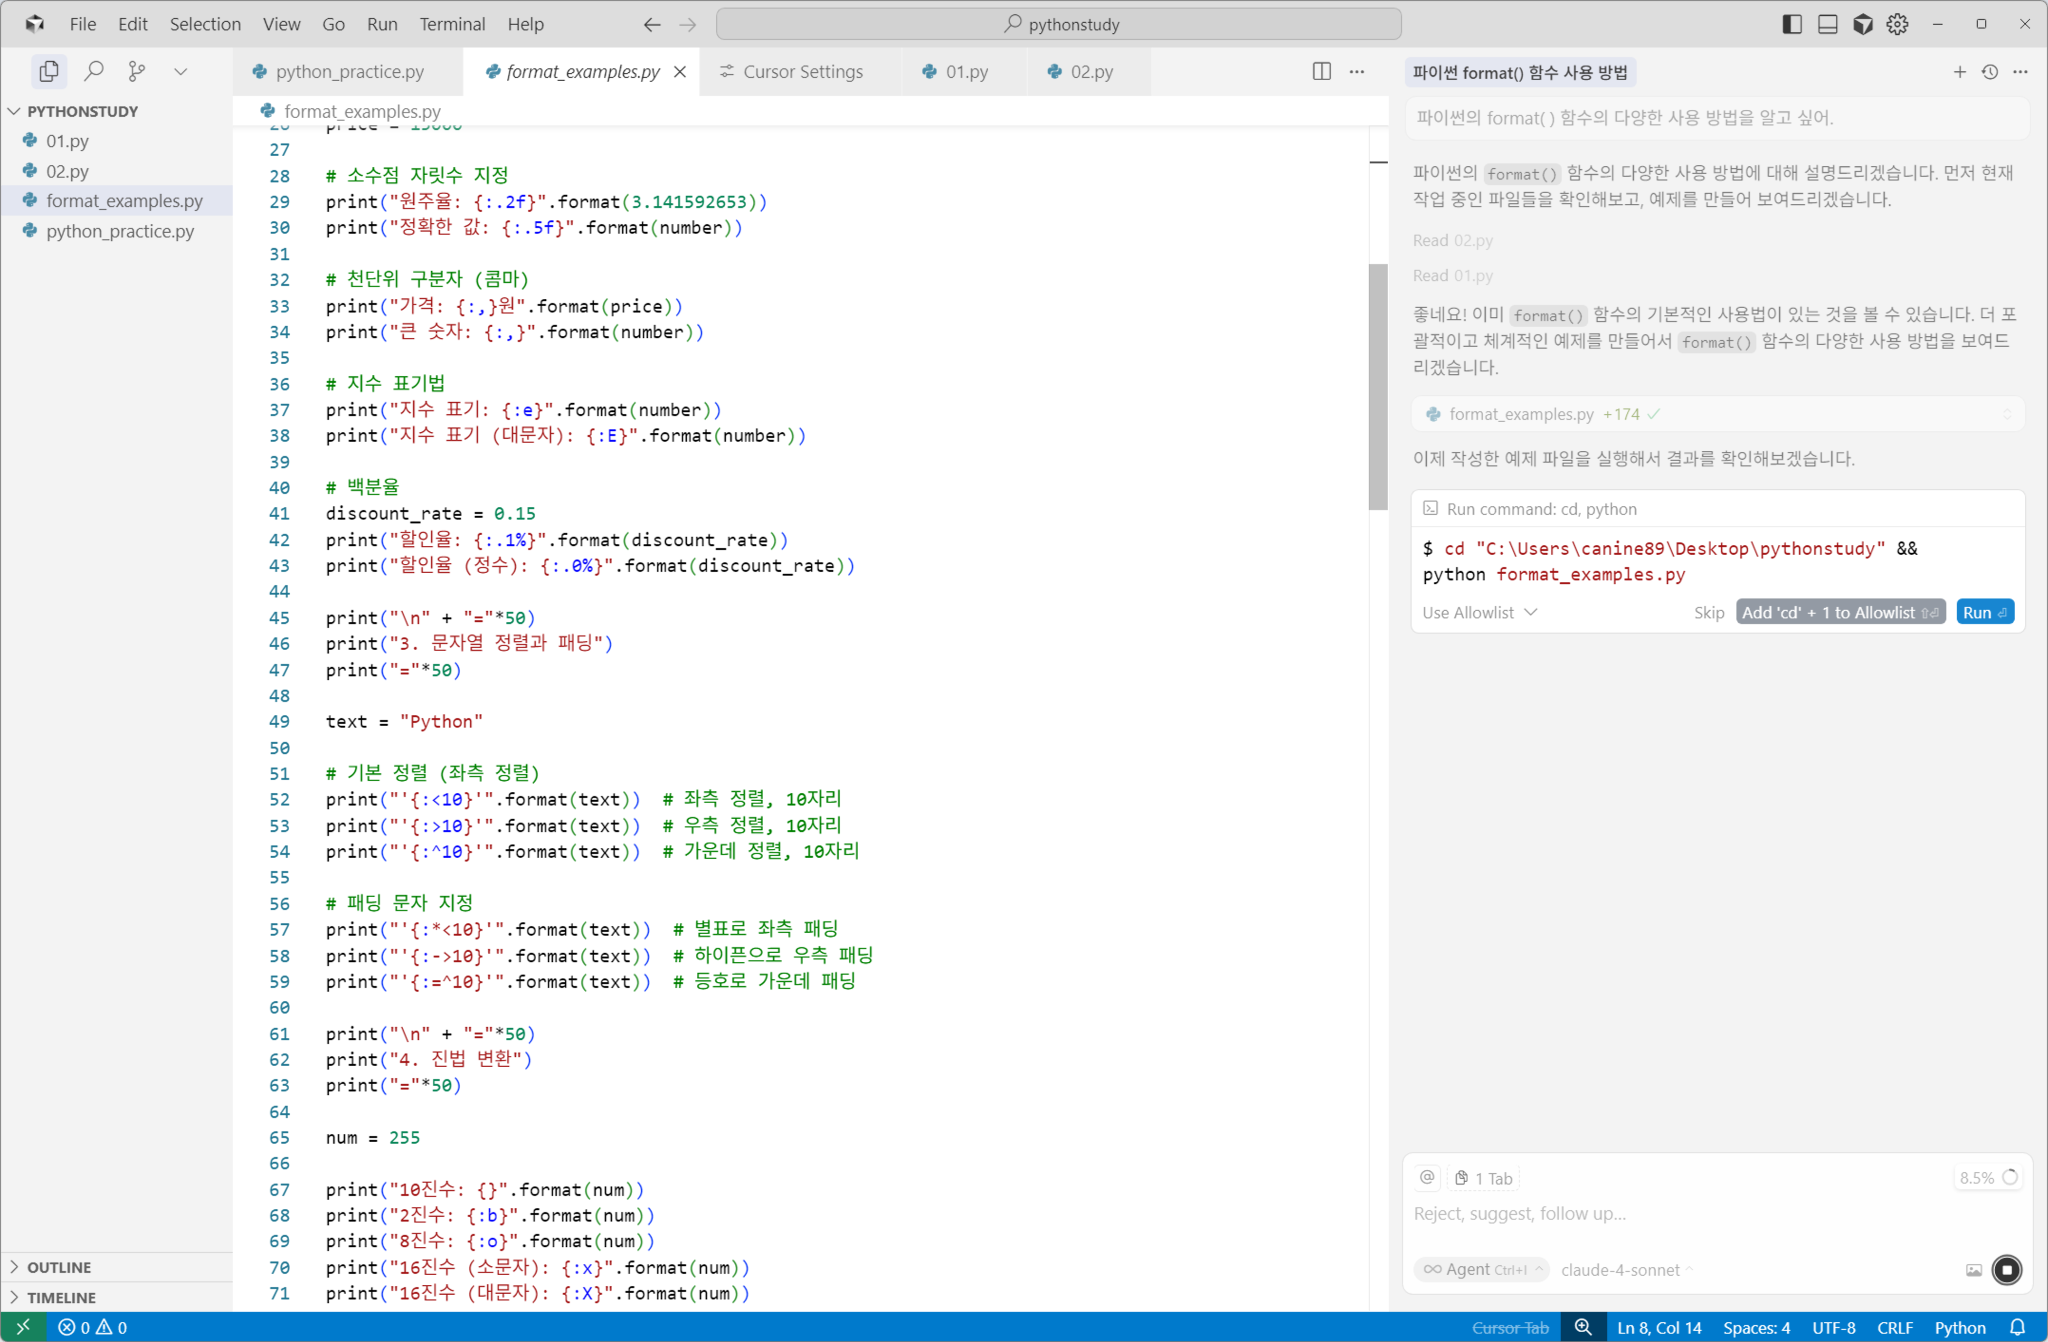Open settings gear in title bar
The height and width of the screenshot is (1342, 2048).
tap(1897, 24)
